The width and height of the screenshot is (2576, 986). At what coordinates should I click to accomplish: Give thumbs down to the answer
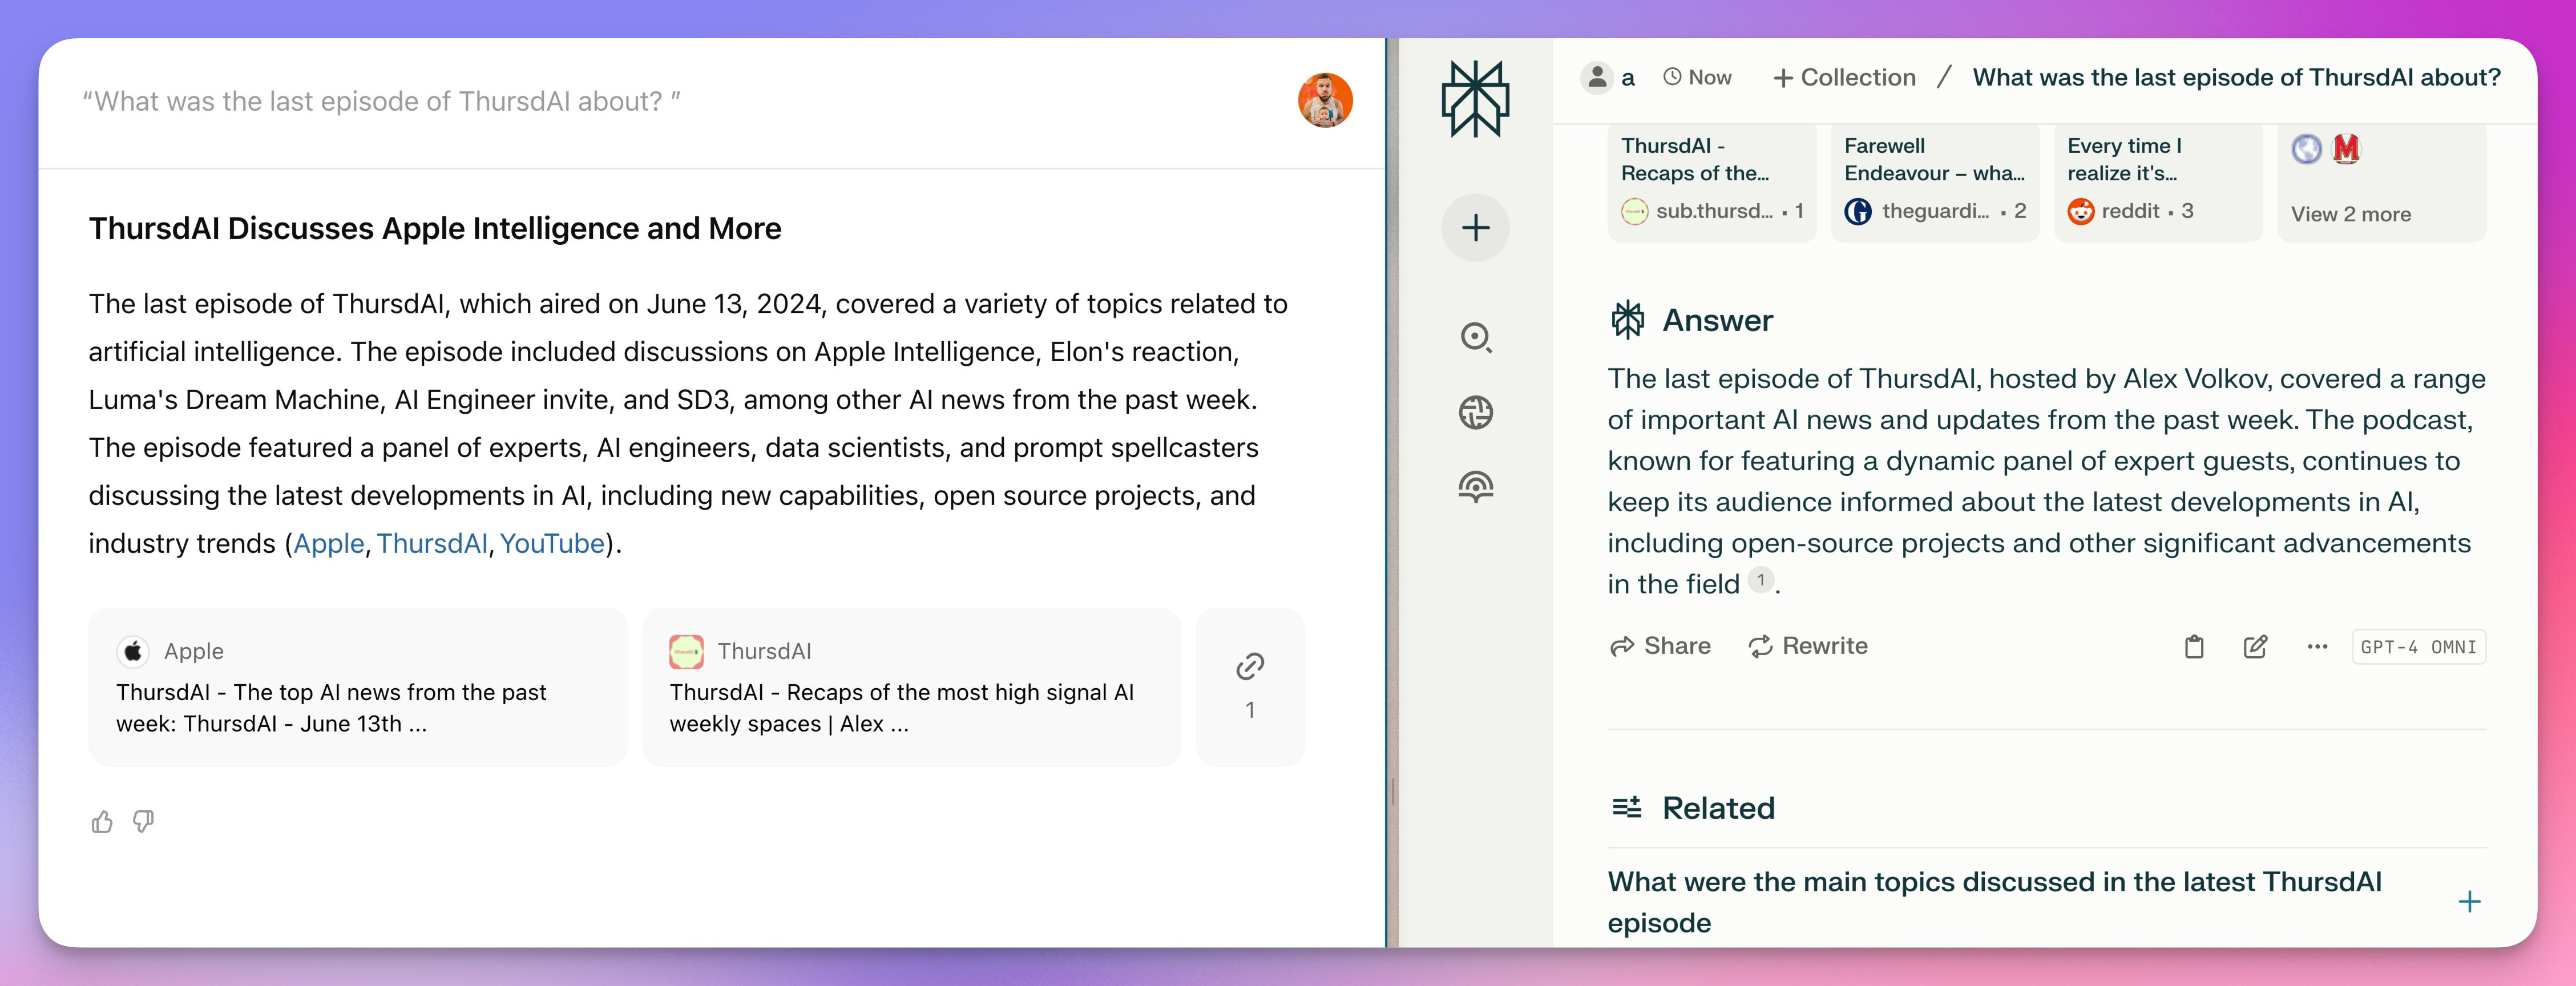(144, 822)
